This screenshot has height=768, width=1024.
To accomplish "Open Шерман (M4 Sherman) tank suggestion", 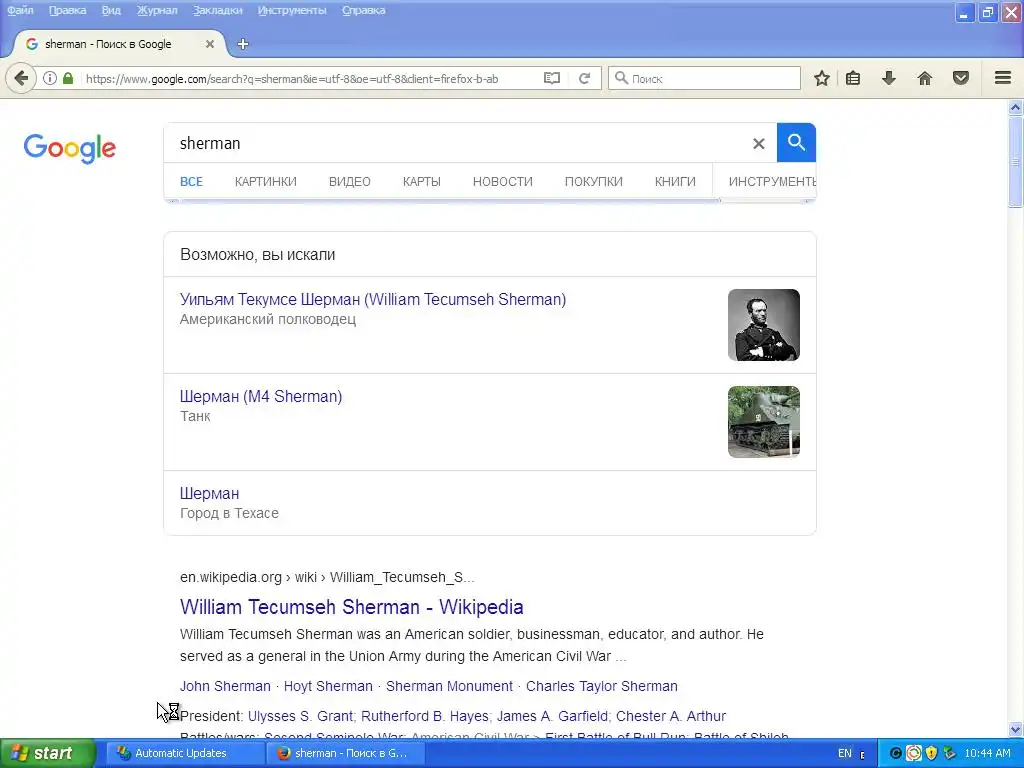I will [261, 396].
